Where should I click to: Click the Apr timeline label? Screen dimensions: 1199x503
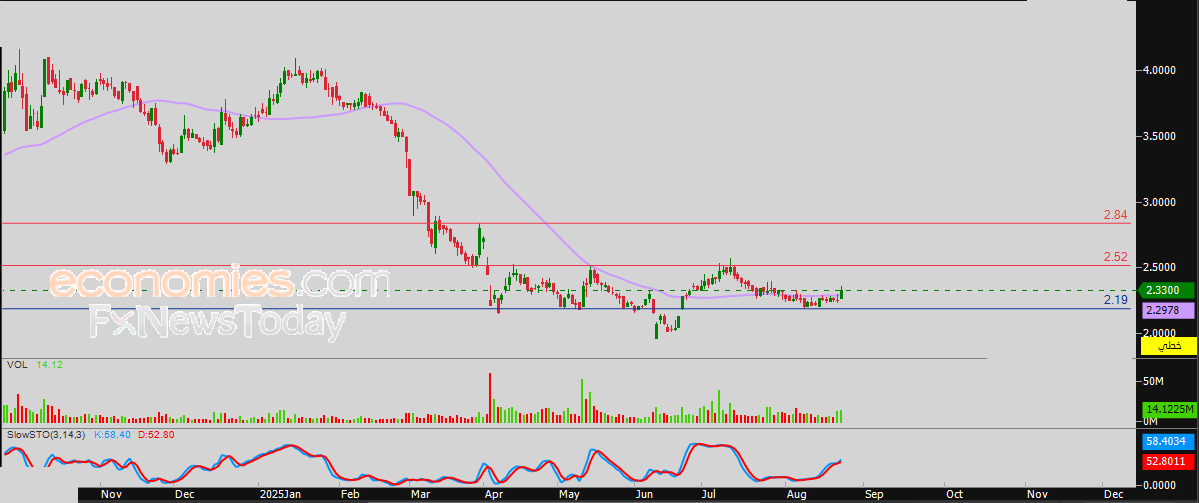pyautogui.click(x=496, y=495)
